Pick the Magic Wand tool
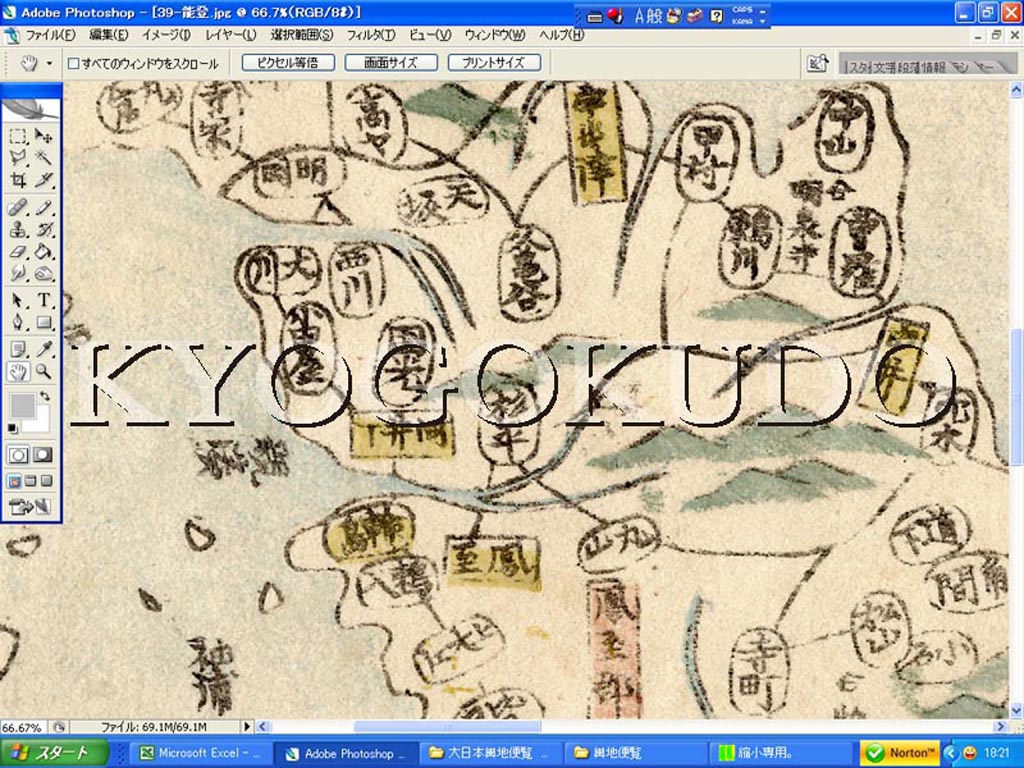Viewport: 1024px width, 768px height. click(x=43, y=157)
